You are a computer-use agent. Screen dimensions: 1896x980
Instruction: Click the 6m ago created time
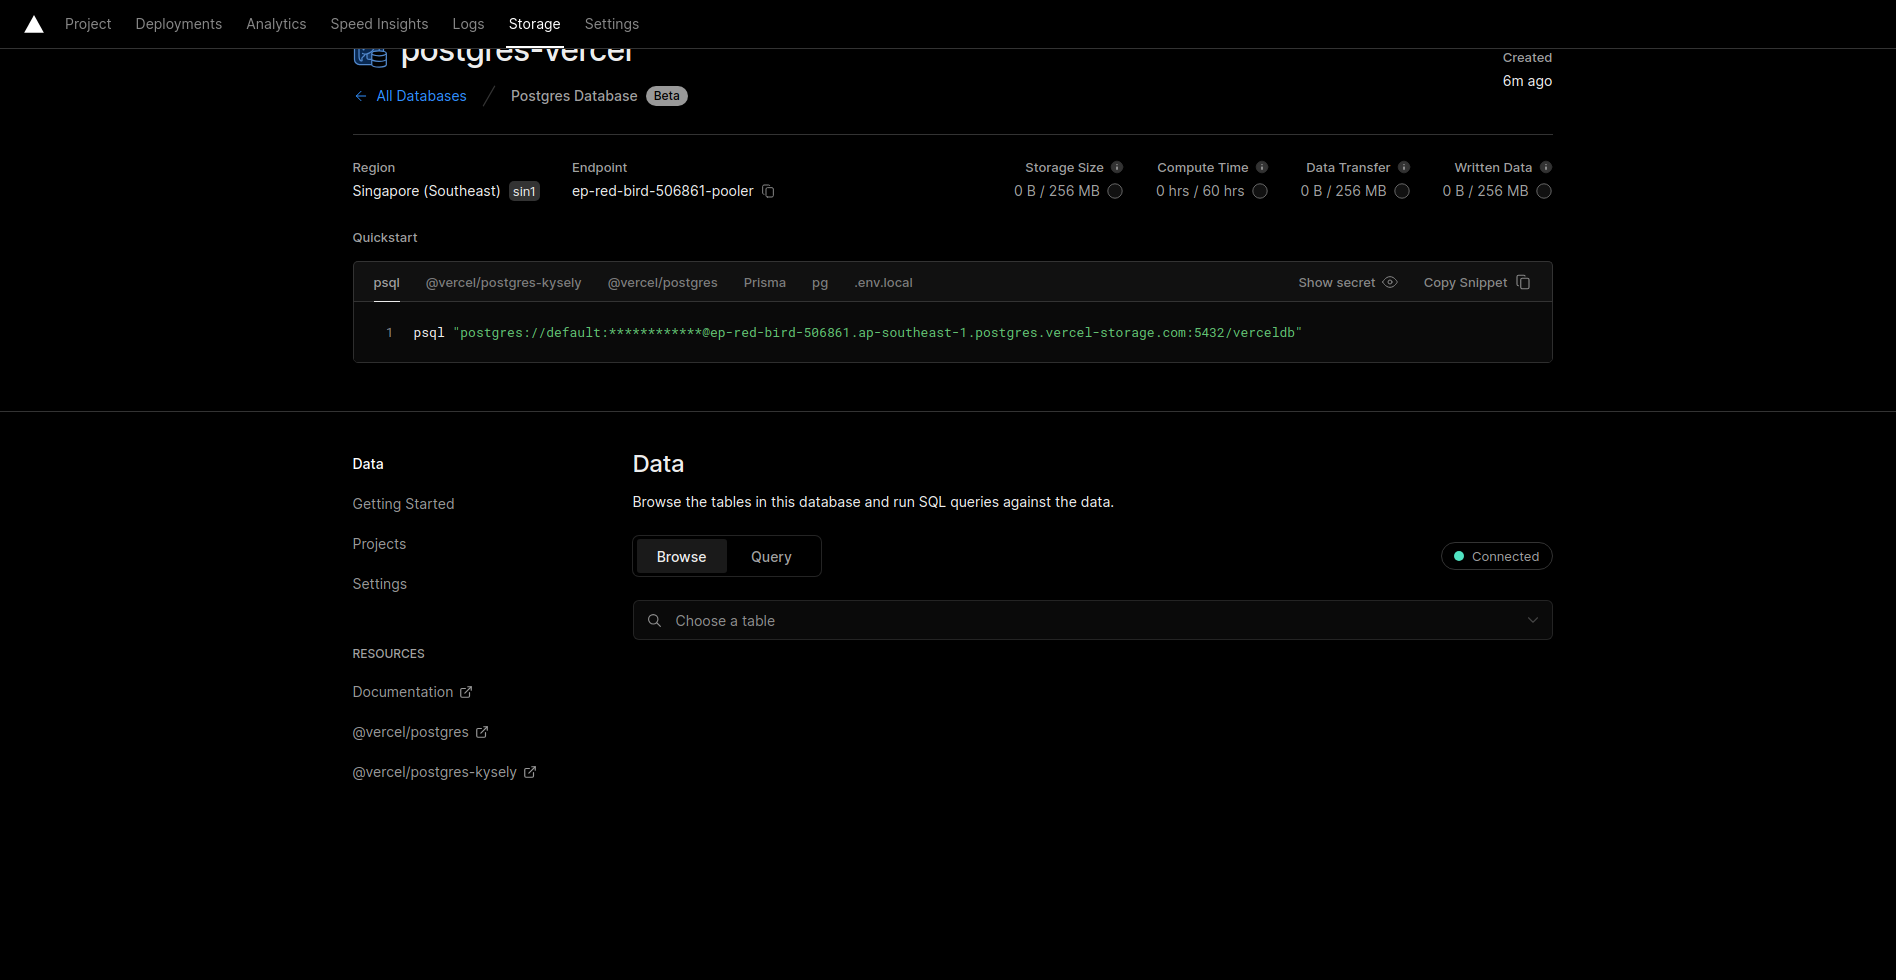click(x=1527, y=81)
